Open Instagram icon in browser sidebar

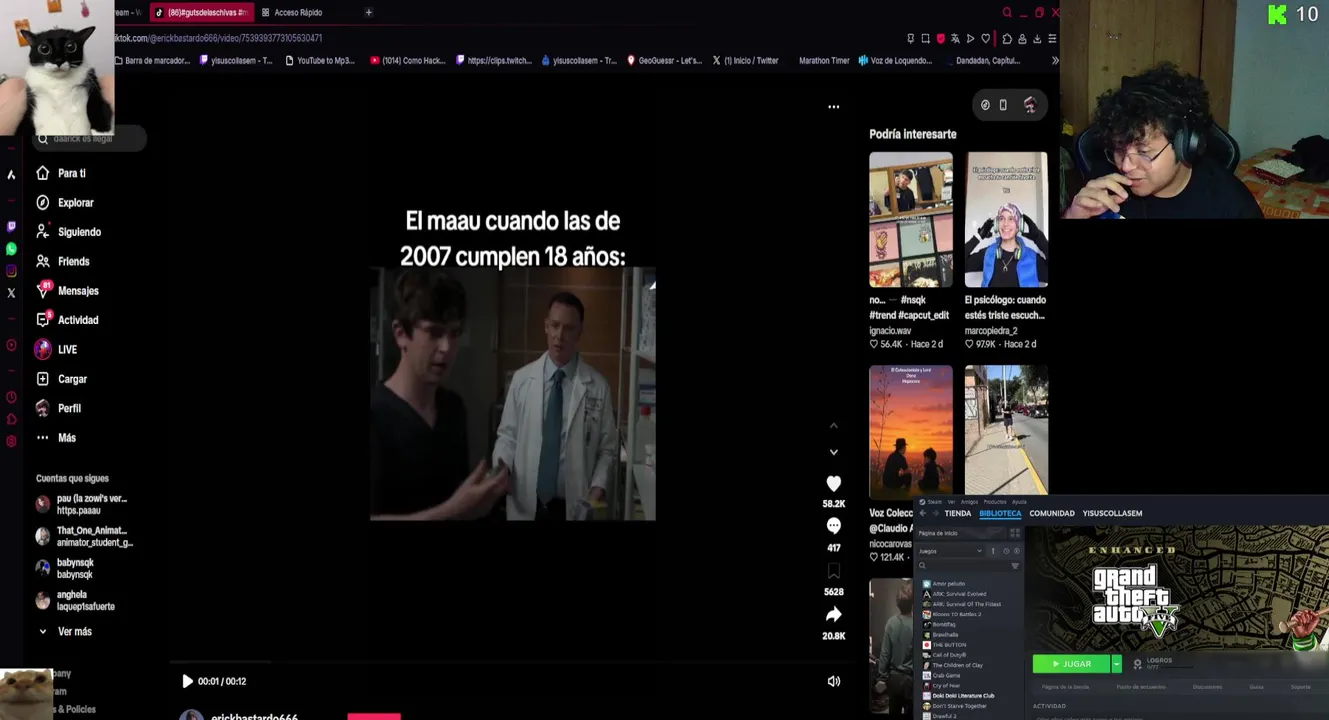pos(11,271)
